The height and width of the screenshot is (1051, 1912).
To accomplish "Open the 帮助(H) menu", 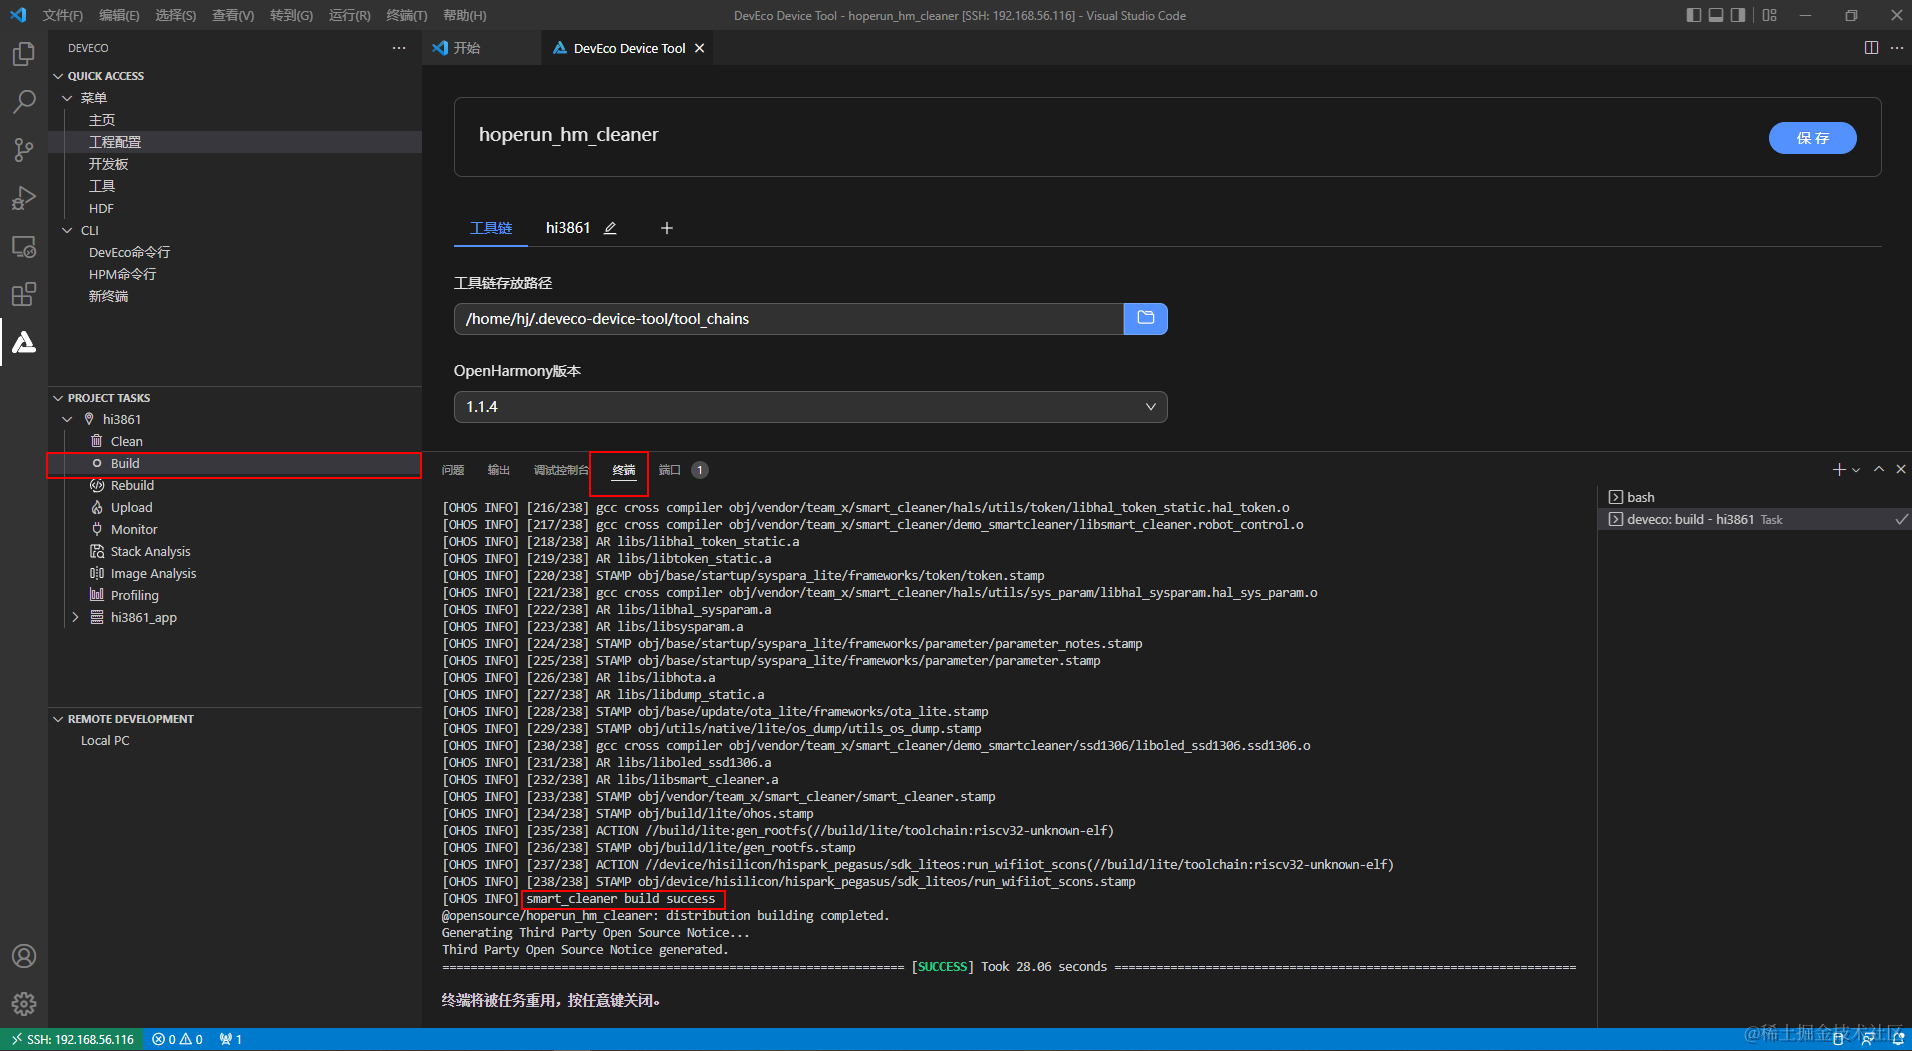I will click(x=465, y=15).
